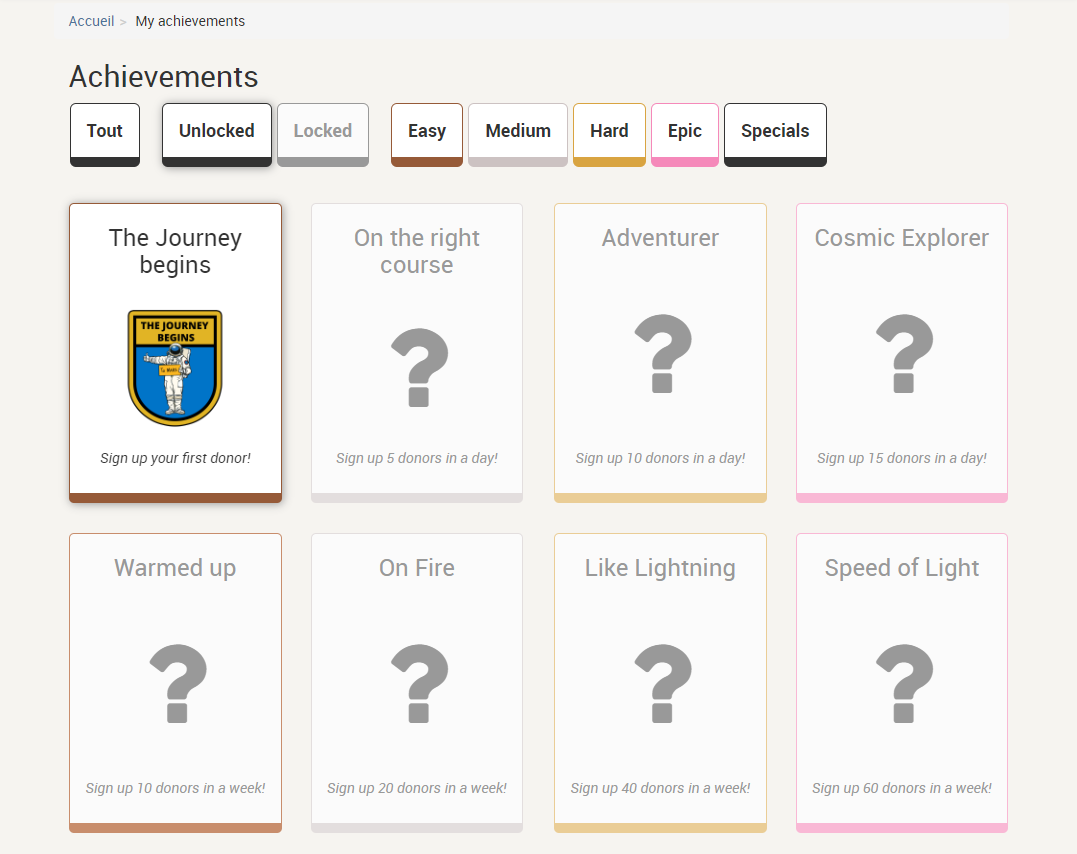Screen dimensions: 1077x854
Task: Click the Warmed up question mark icon
Action: click(178, 684)
